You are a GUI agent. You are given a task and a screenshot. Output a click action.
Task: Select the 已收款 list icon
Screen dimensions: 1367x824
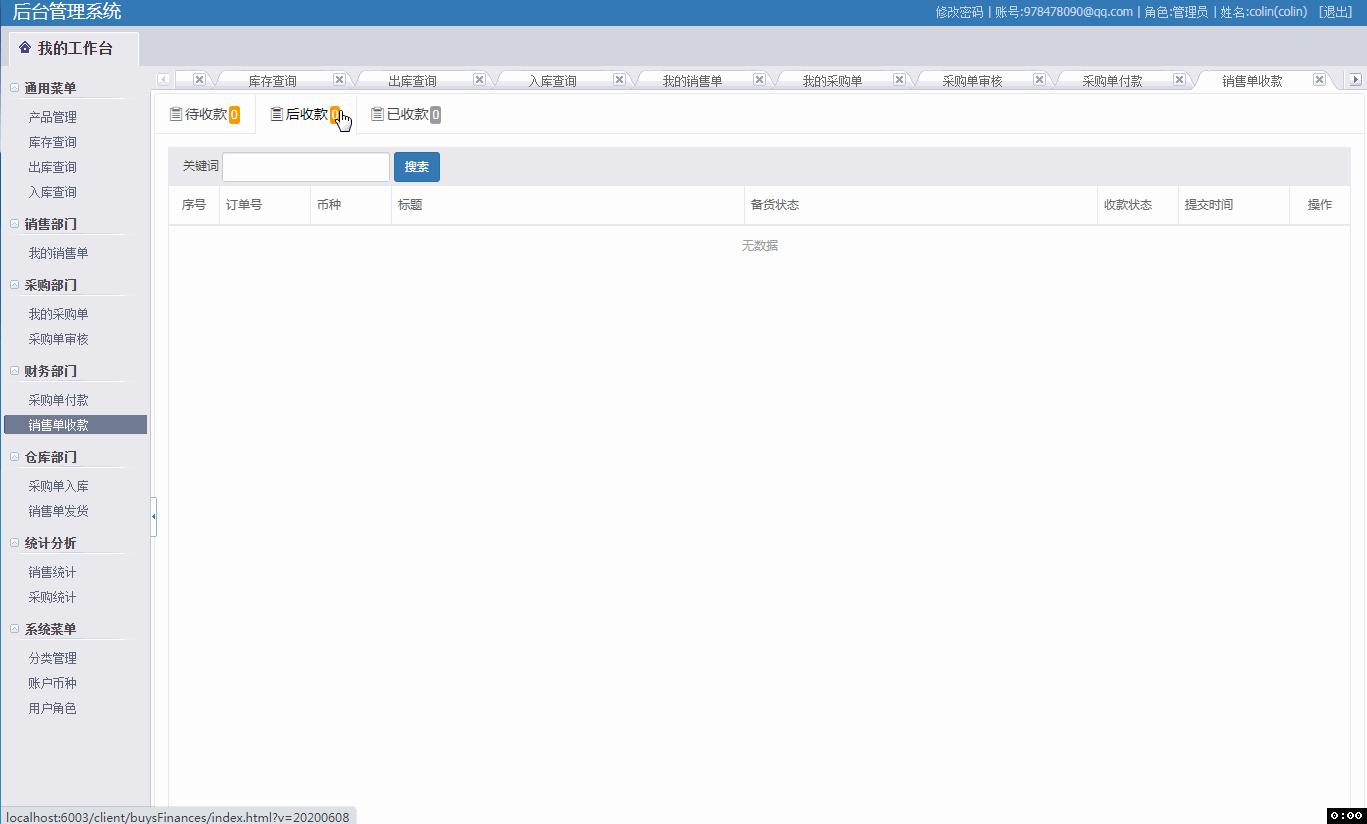pyautogui.click(x=377, y=113)
